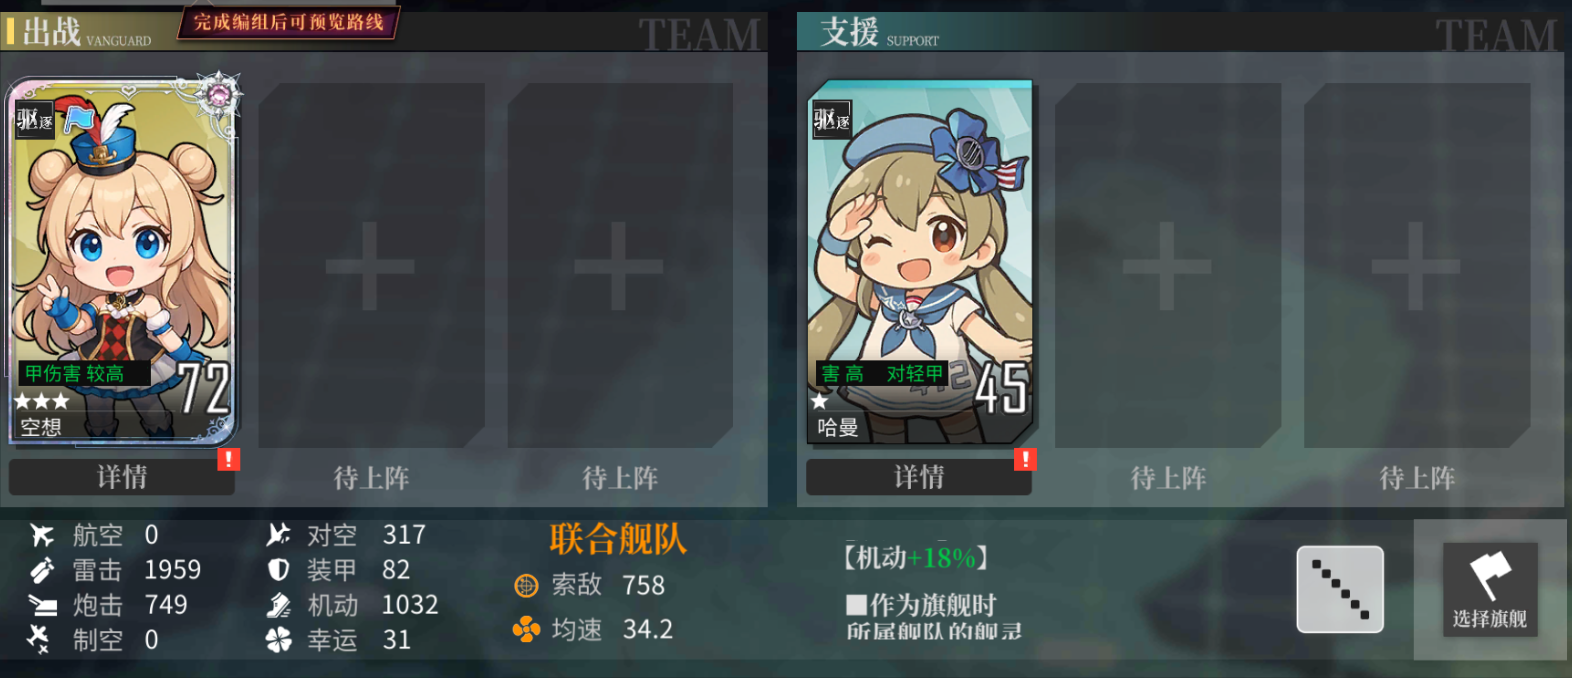Click the 幸运 clover stat icon
Viewport: 1572px width, 678px height.
point(279,640)
